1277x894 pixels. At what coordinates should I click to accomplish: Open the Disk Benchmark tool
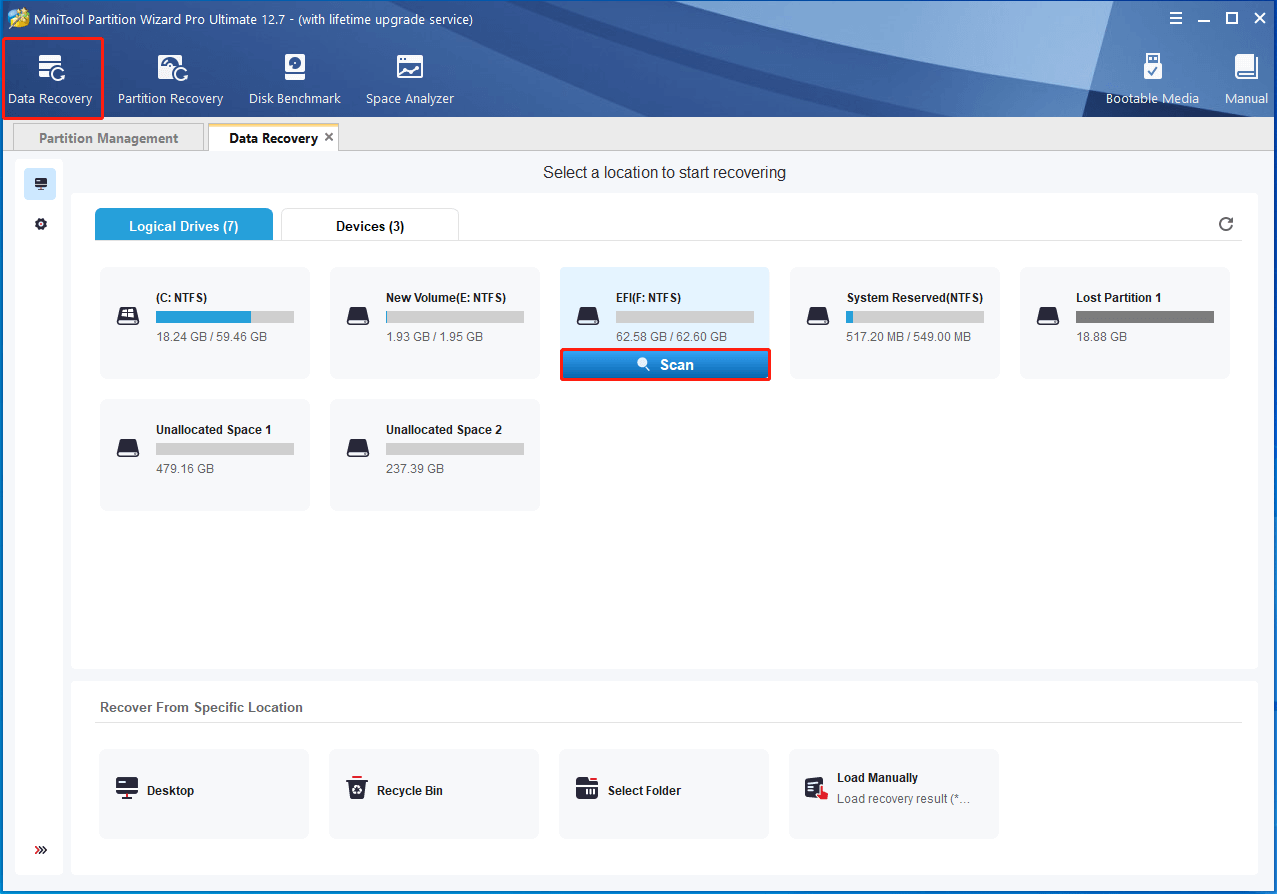click(295, 79)
